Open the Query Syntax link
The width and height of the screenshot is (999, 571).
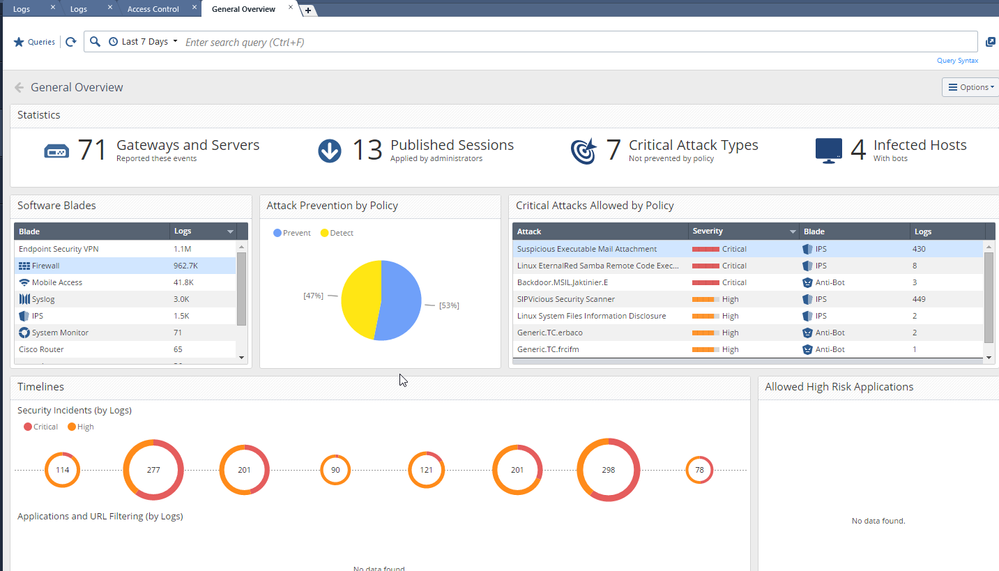(957, 61)
